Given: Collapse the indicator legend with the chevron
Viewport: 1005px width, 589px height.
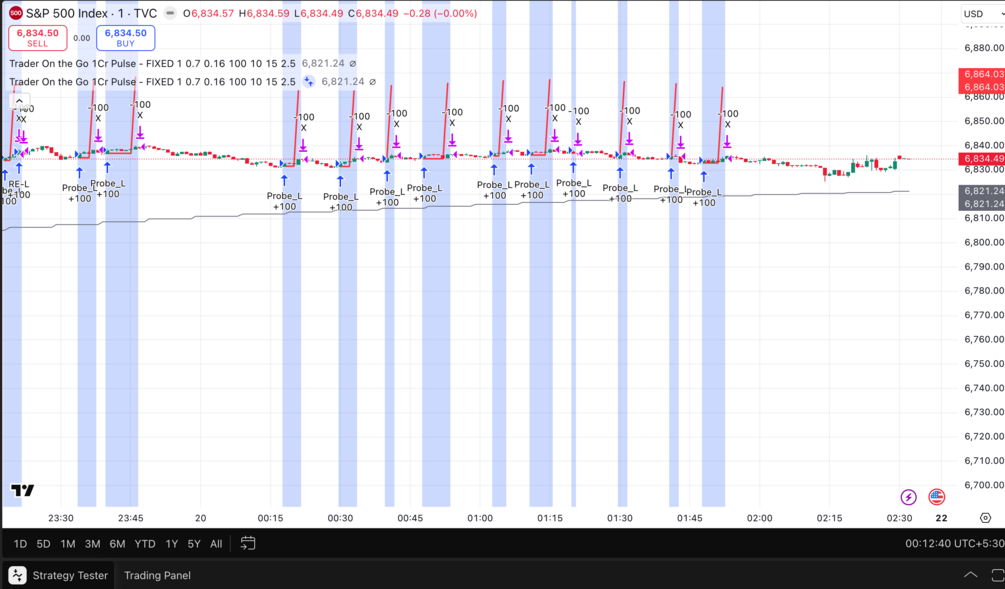Looking at the screenshot, I should coord(19,101).
